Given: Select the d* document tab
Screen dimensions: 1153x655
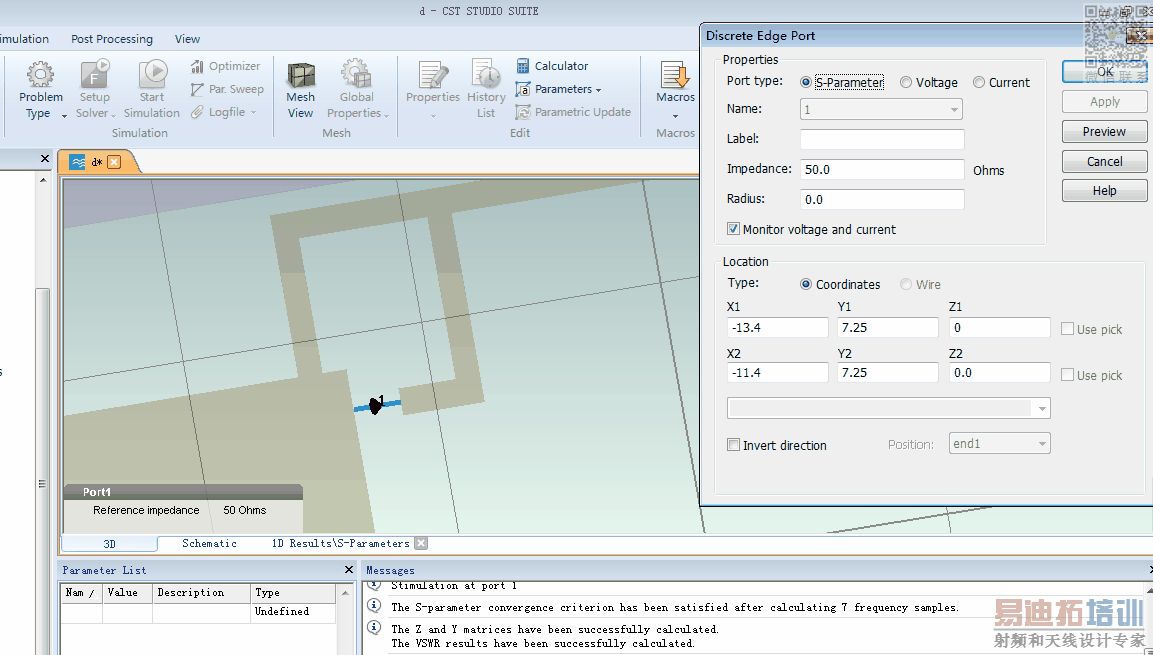Looking at the screenshot, I should 96,162.
